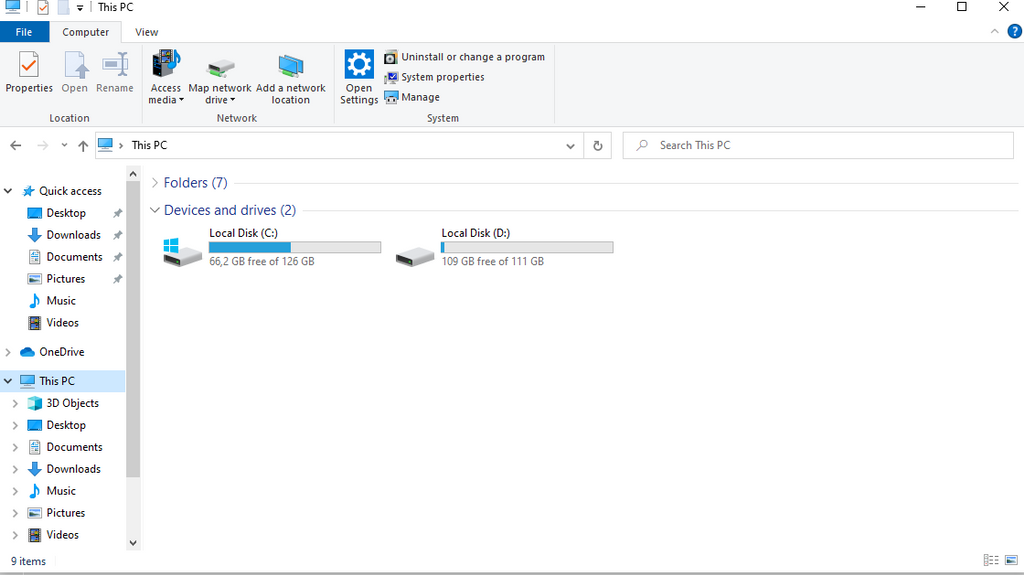Click Uninstall or change a program

(465, 57)
